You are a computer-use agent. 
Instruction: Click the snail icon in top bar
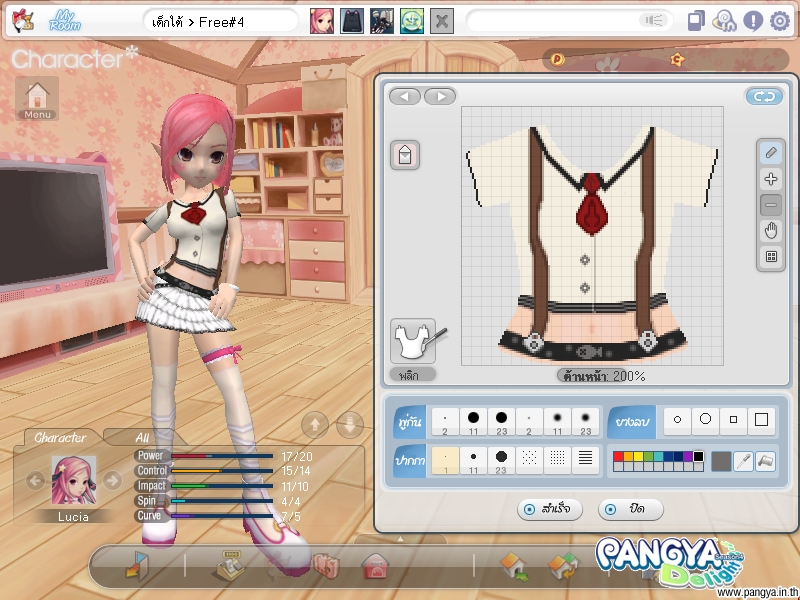click(724, 21)
